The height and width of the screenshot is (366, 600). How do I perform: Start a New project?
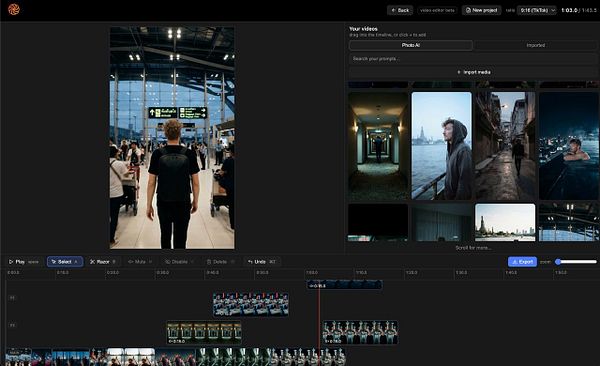coord(481,10)
